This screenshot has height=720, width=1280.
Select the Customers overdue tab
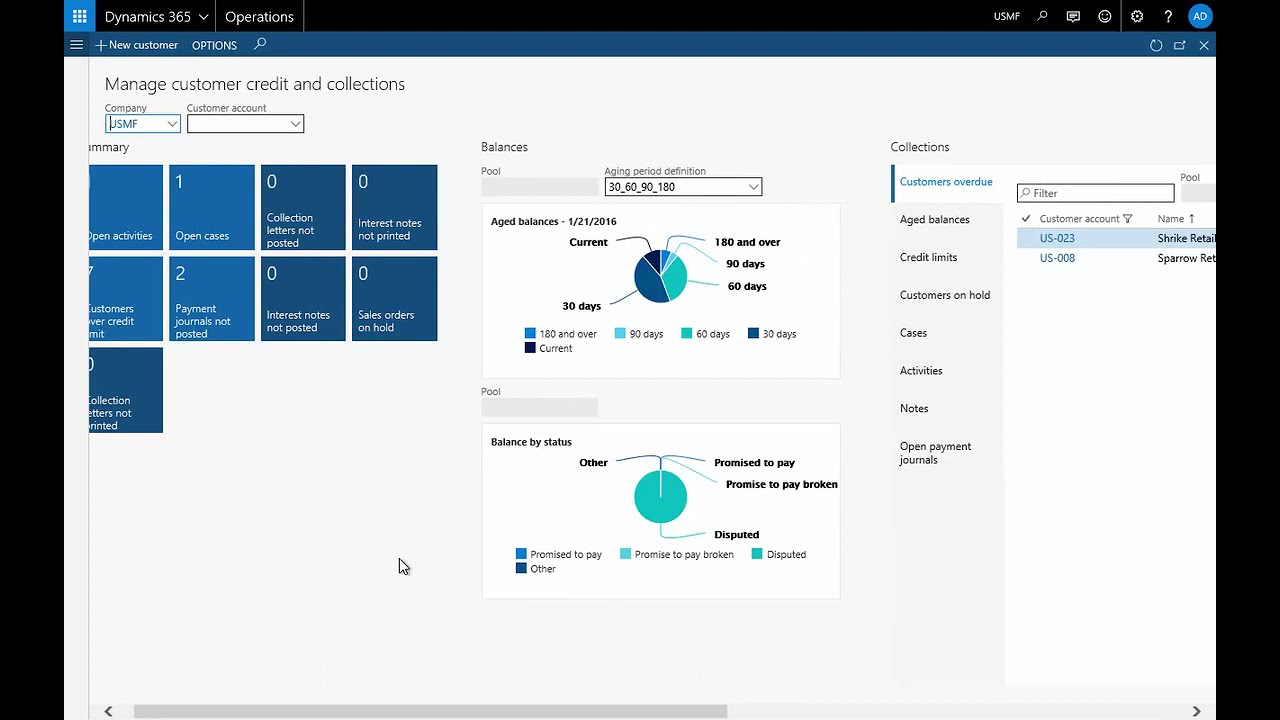pos(946,182)
